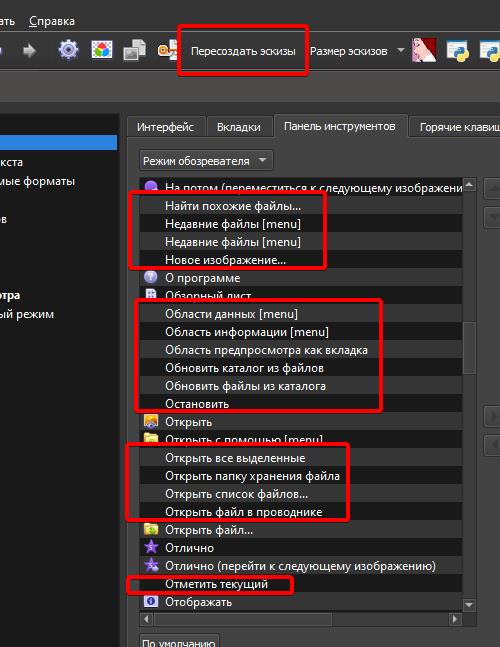The image size is (500, 647).
Task: Click question mark icon for О программе
Action: click(151, 277)
